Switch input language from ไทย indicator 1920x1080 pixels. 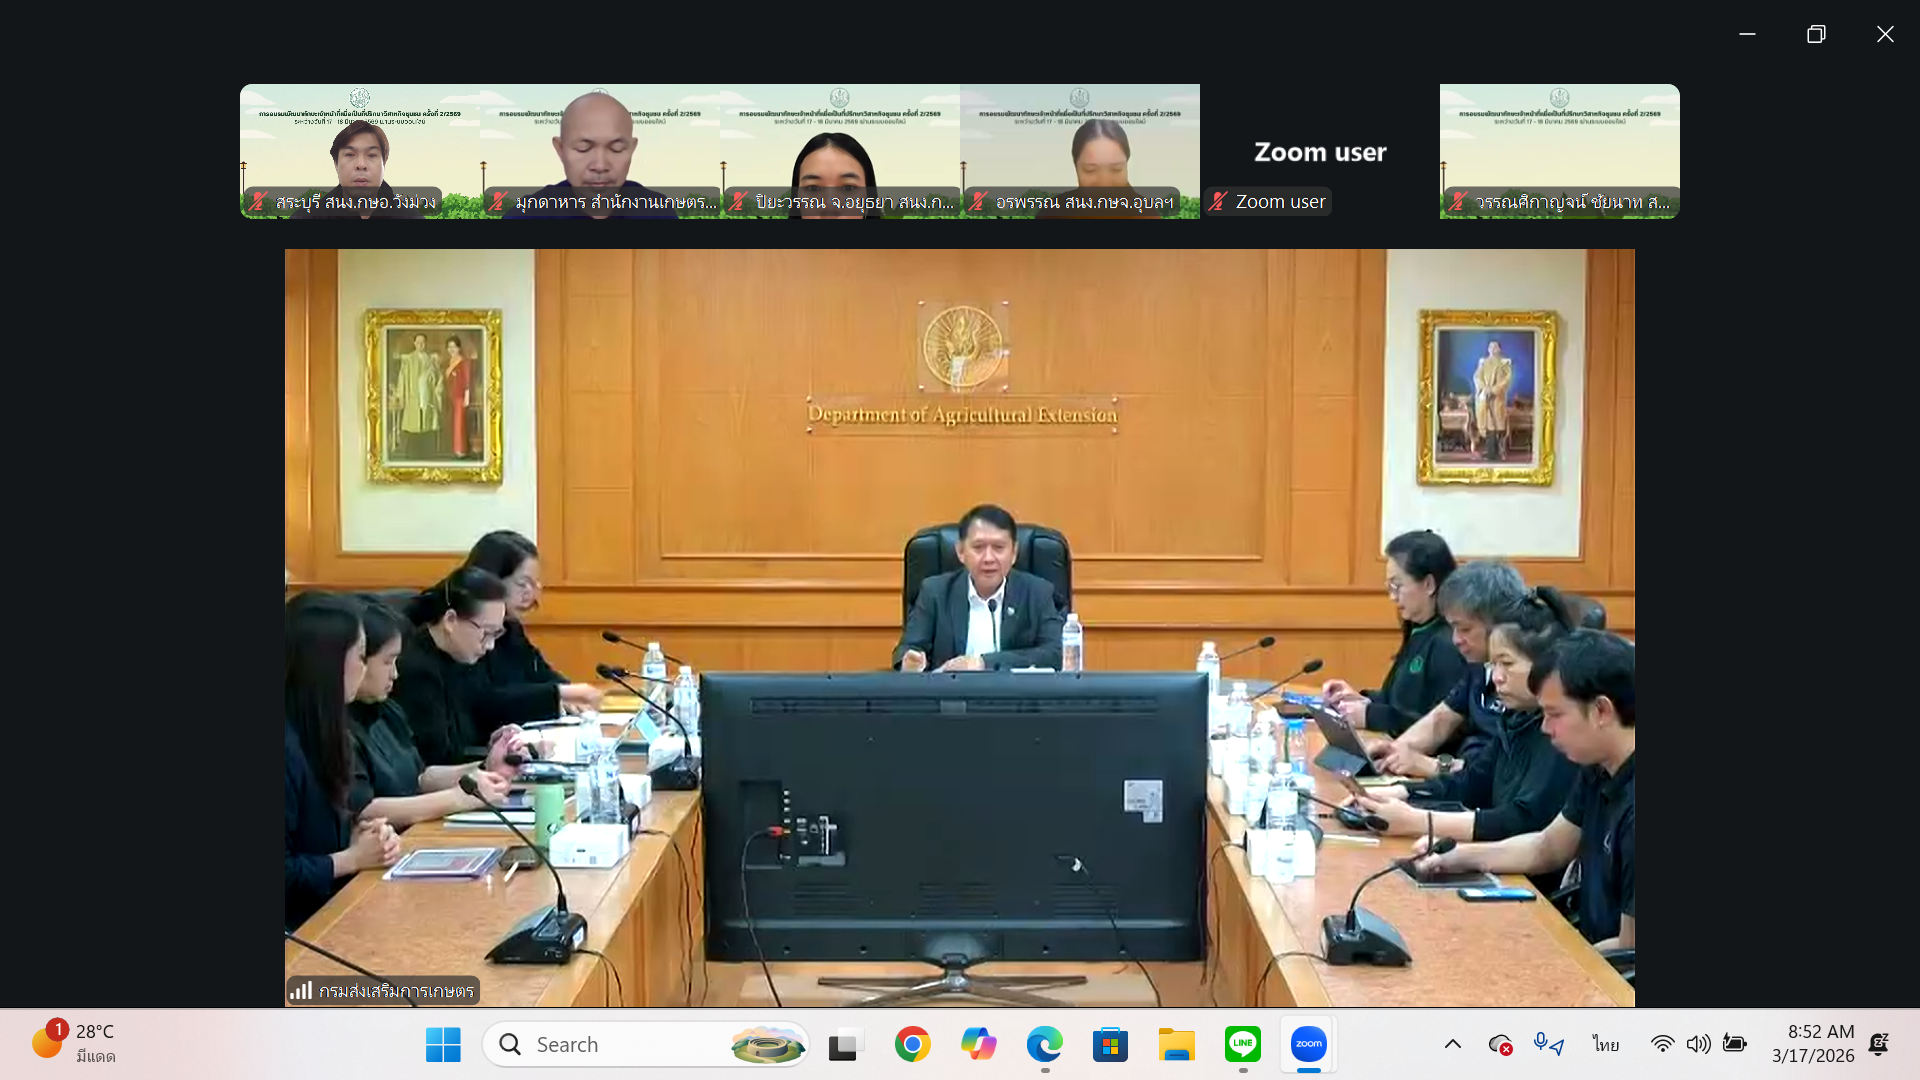[x=1606, y=1044]
